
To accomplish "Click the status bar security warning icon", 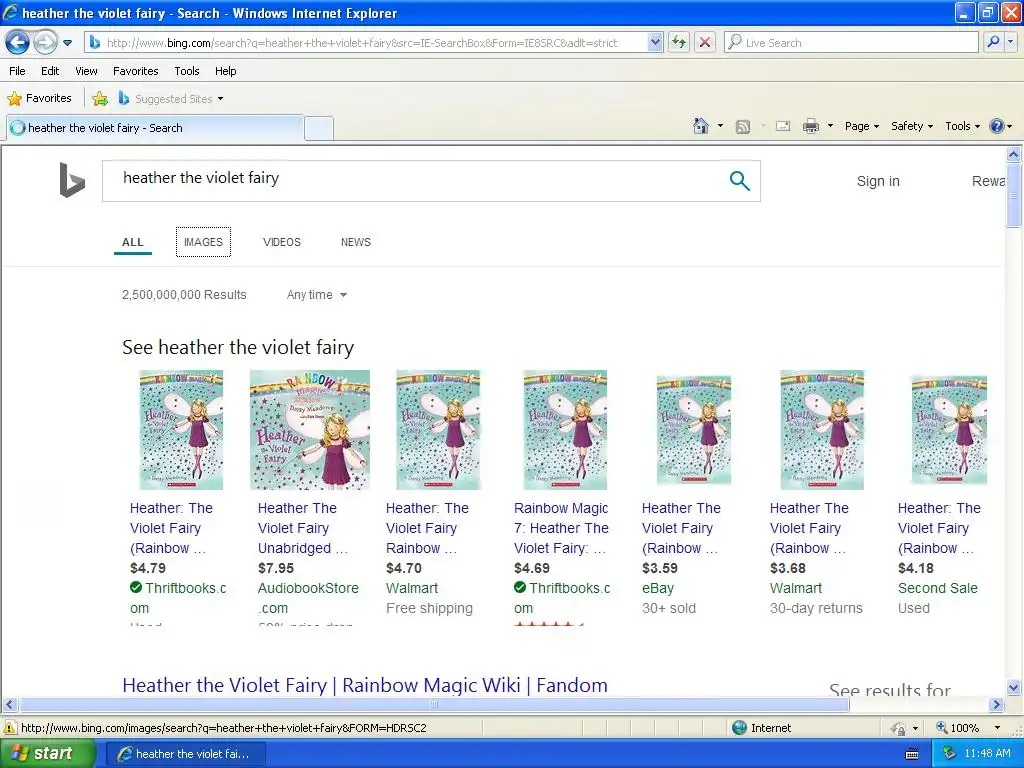I will point(10,728).
